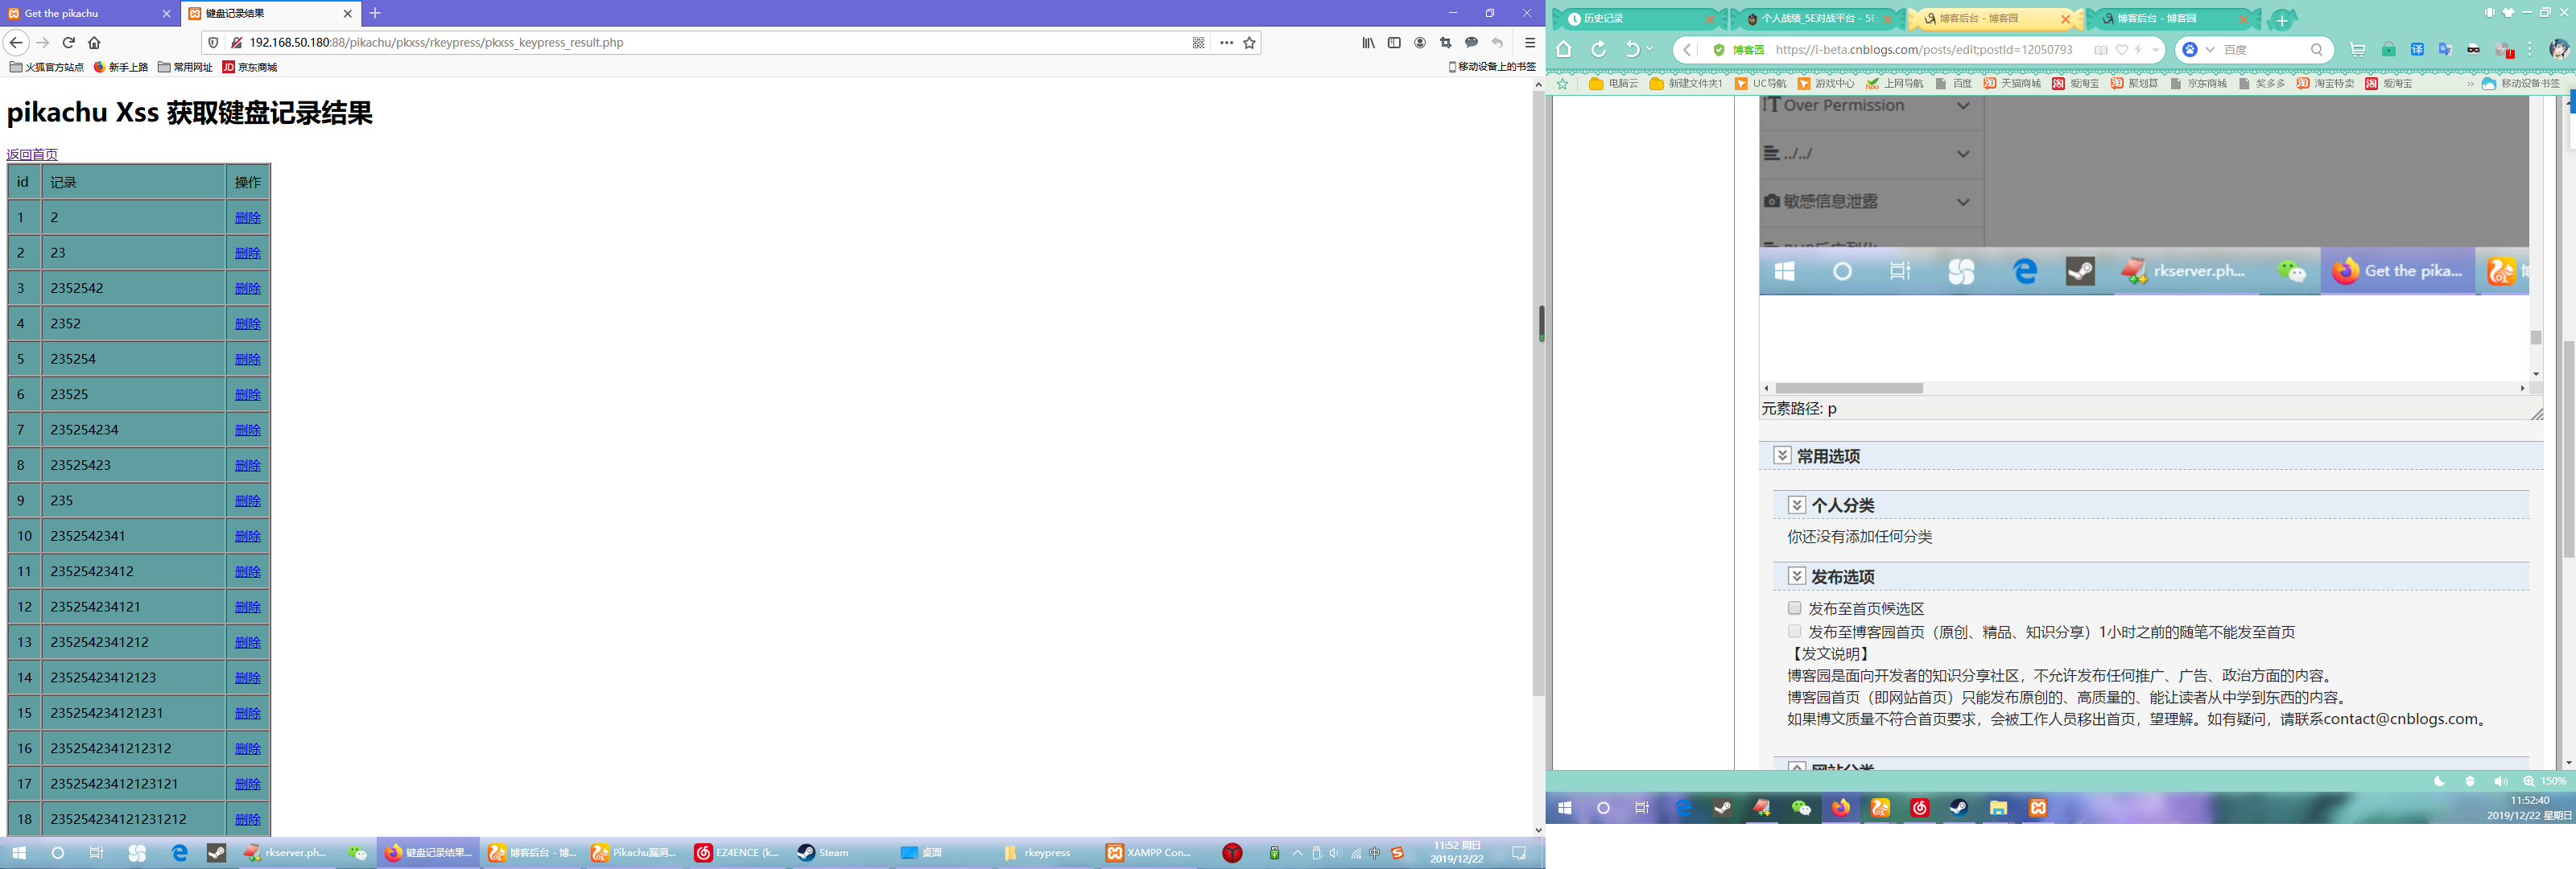
Task: Check 发布至博客园首页 checkbox
Action: [x=1794, y=631]
